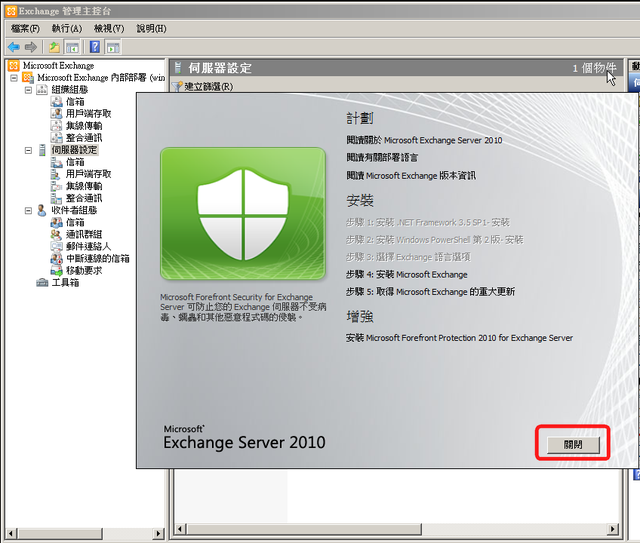640x543 pixels.
Task: Open the 說明(H) menu
Action: point(151,29)
